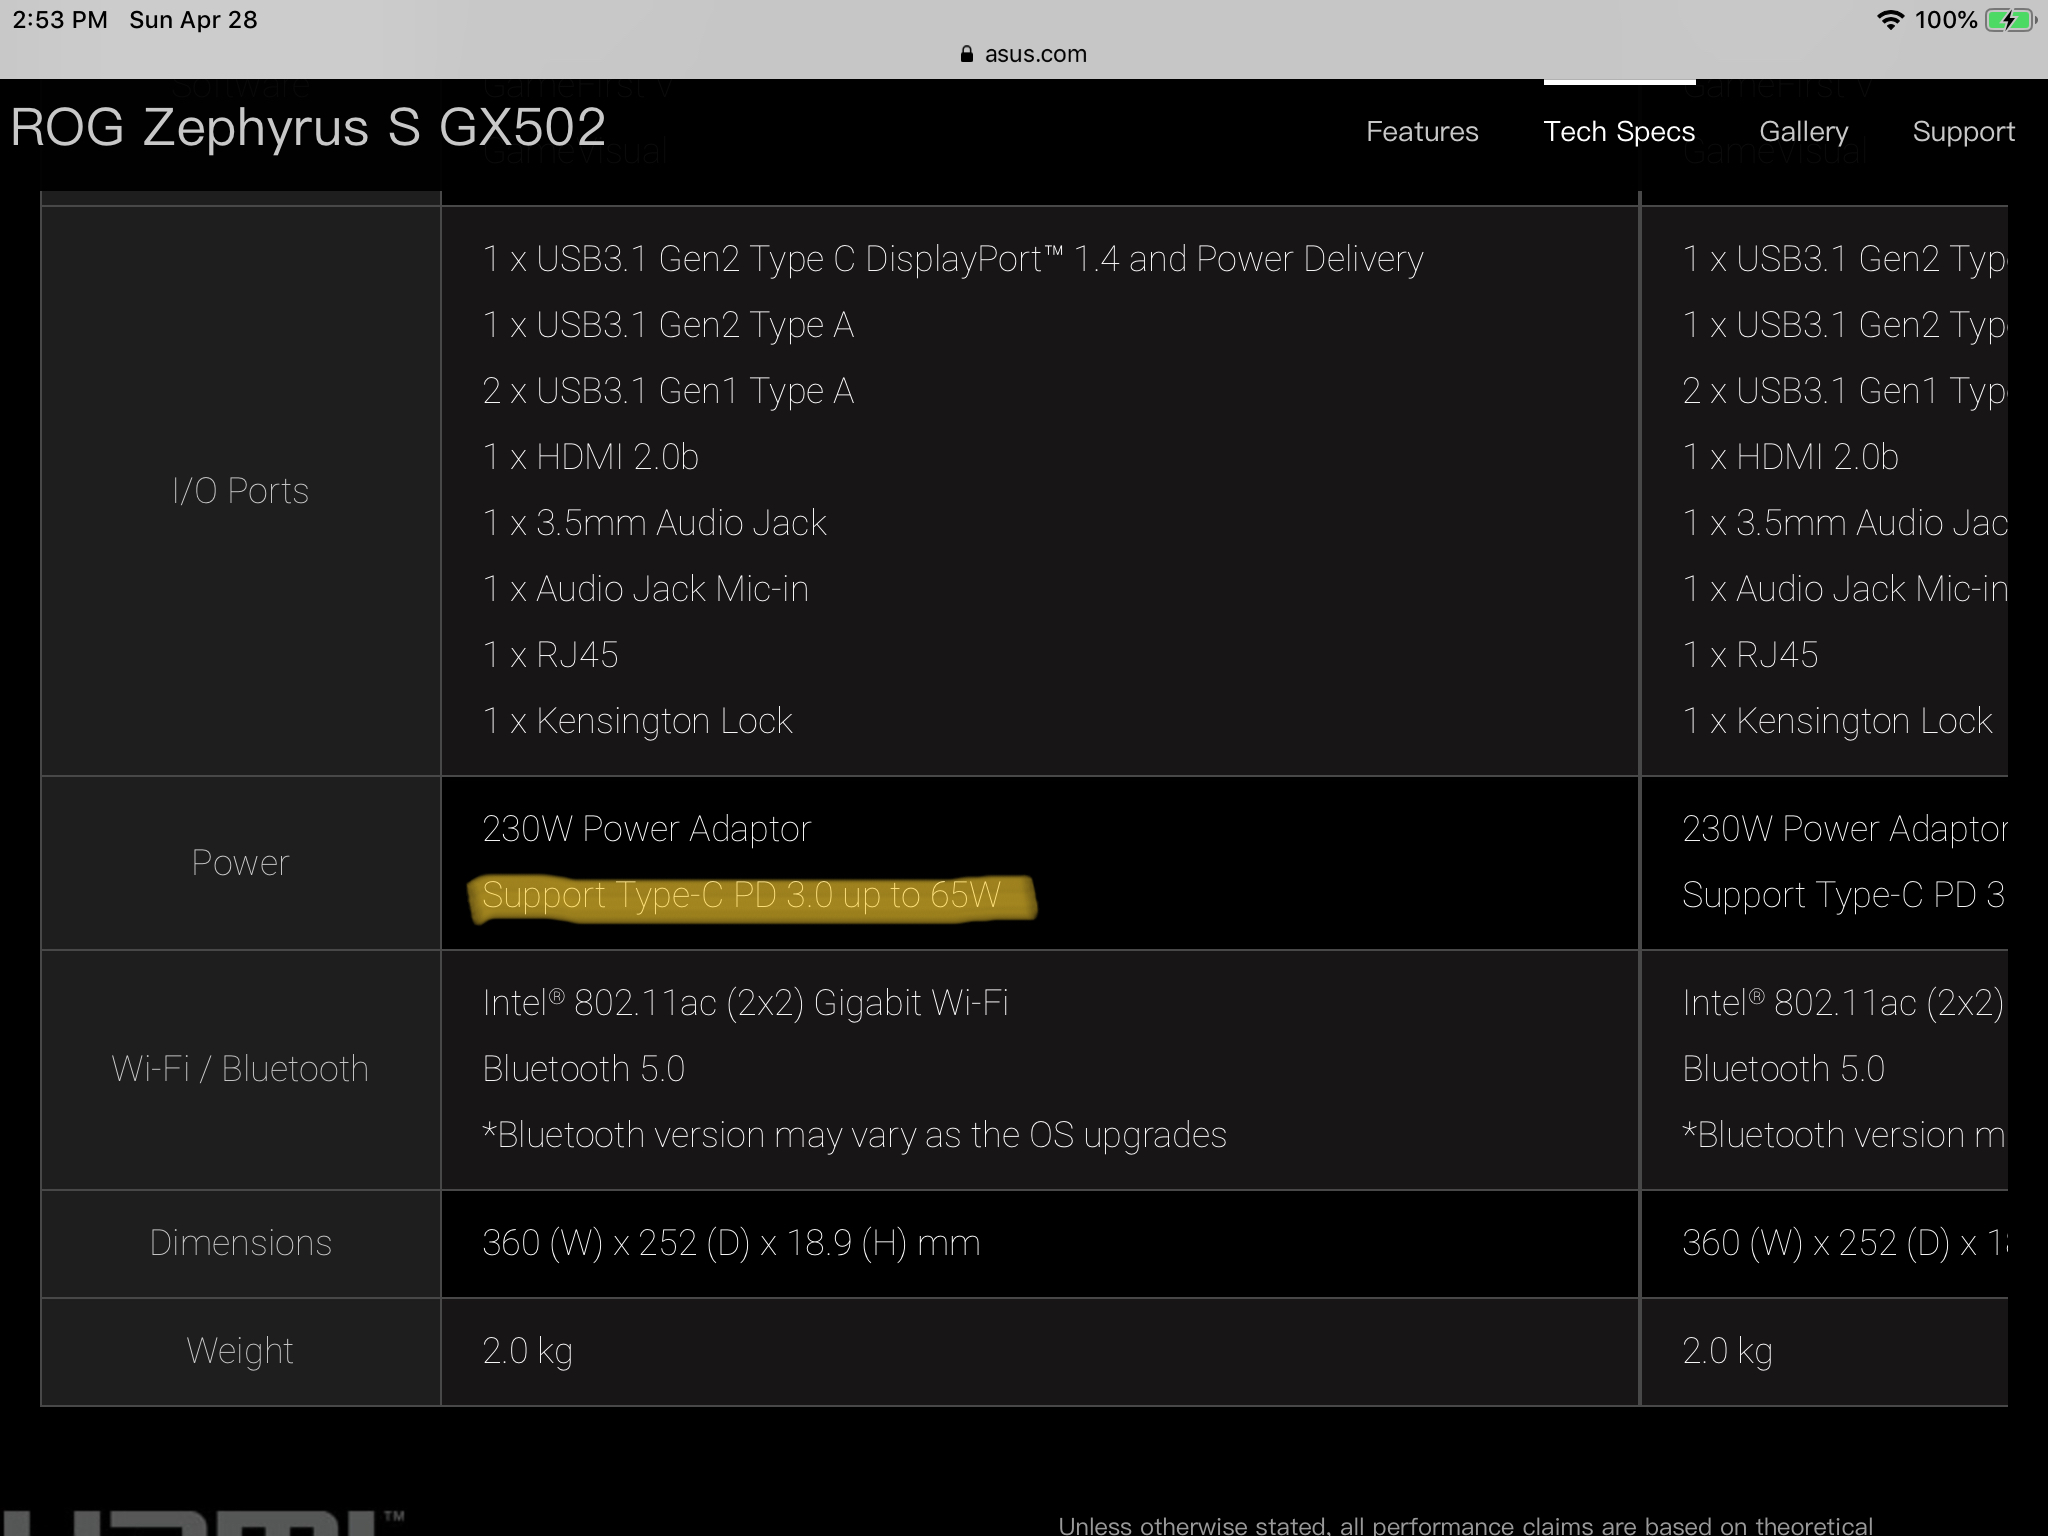Select first column '1 x HDMI 2.0b'
Screen dimensions: 2048x1536
pyautogui.click(x=590, y=457)
